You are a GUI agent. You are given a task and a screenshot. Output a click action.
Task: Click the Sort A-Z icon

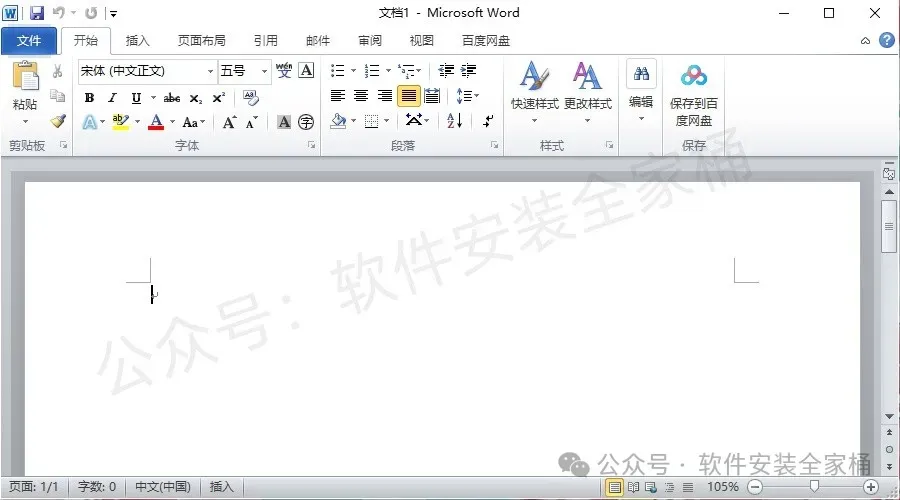point(455,121)
